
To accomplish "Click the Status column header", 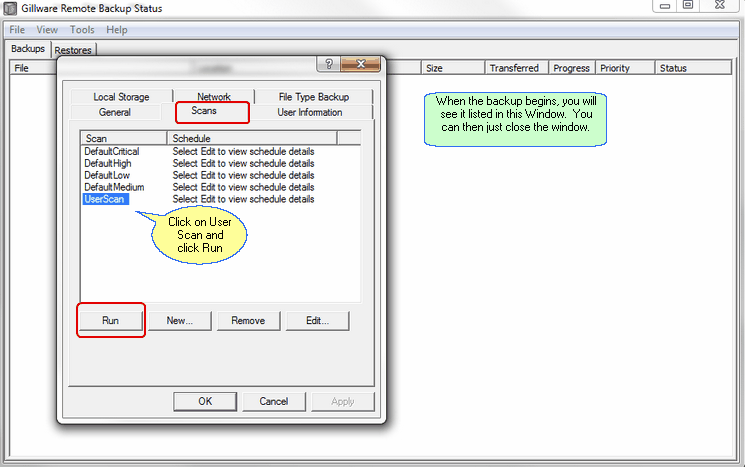I will pyautogui.click(x=693, y=68).
